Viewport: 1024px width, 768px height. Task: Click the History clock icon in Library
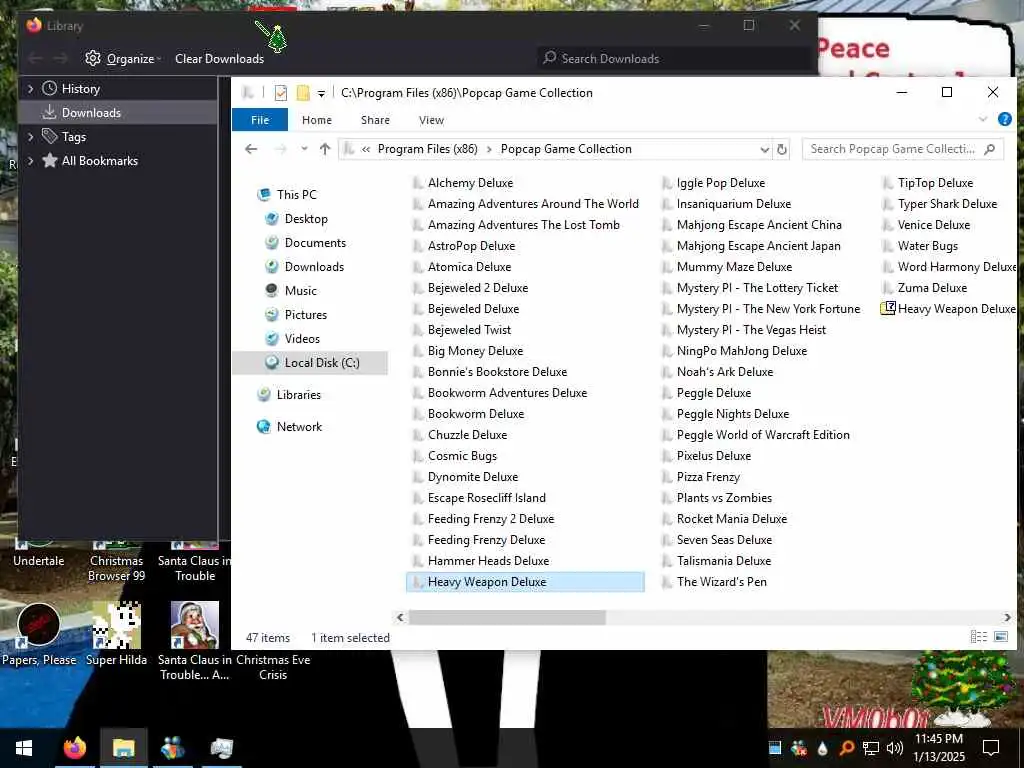[x=50, y=88]
